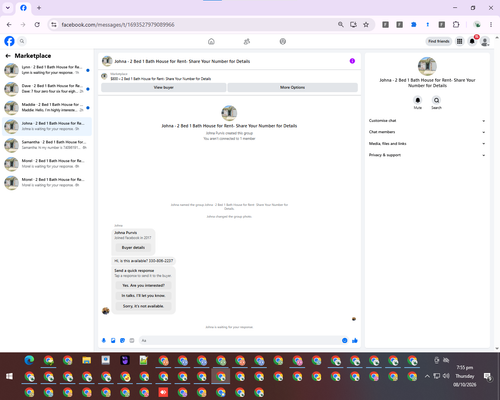Record a voice clip with microphone icon

click(x=104, y=340)
